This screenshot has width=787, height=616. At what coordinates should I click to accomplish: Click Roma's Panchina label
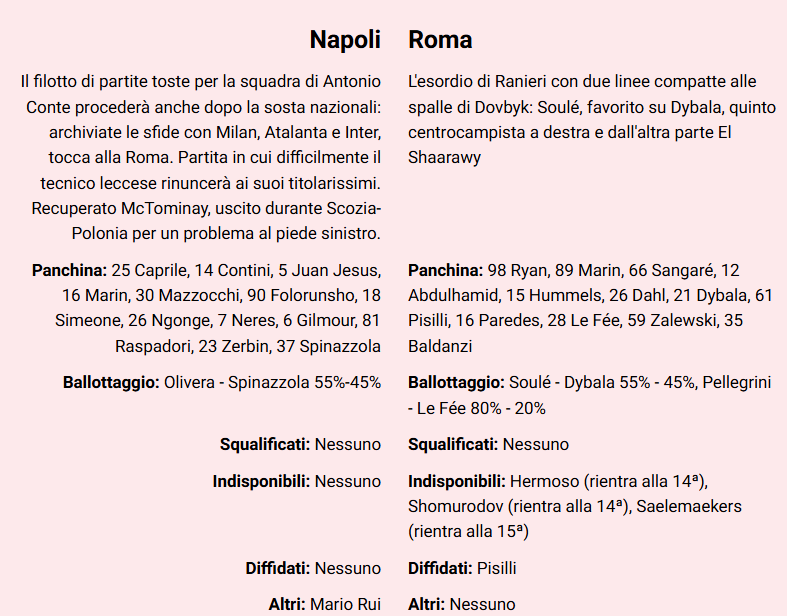(445, 270)
